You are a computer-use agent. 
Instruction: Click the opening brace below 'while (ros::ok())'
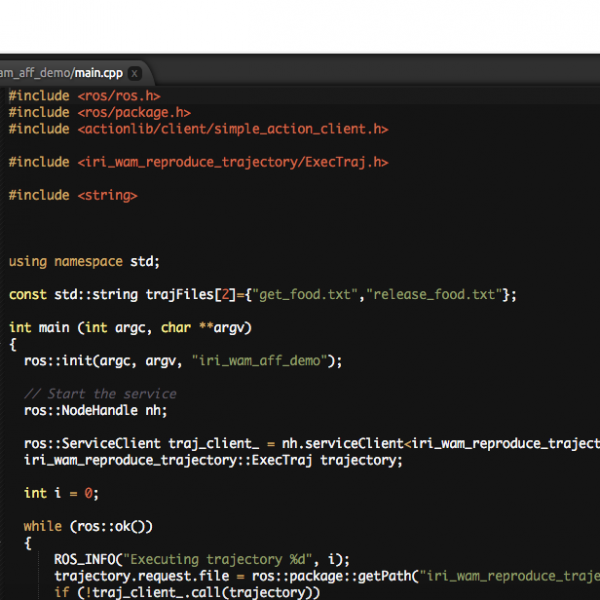pos(28,543)
